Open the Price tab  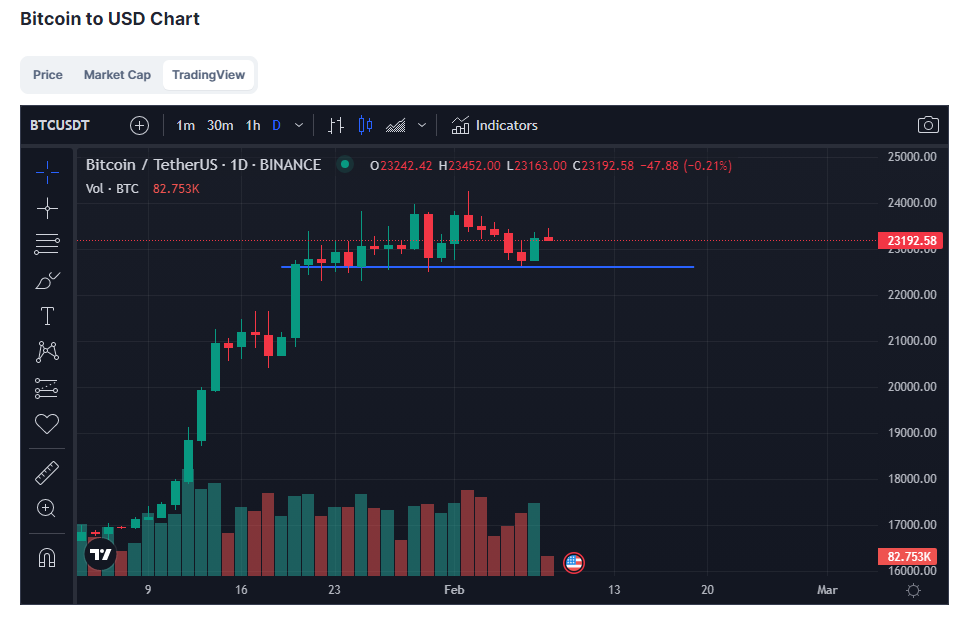47,75
